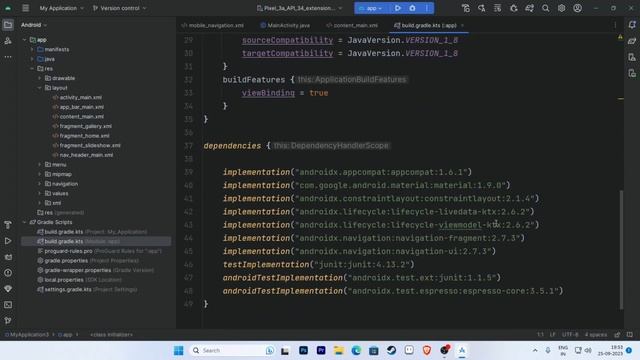
Task: Open Running Devices tool window
Action: [632, 73]
